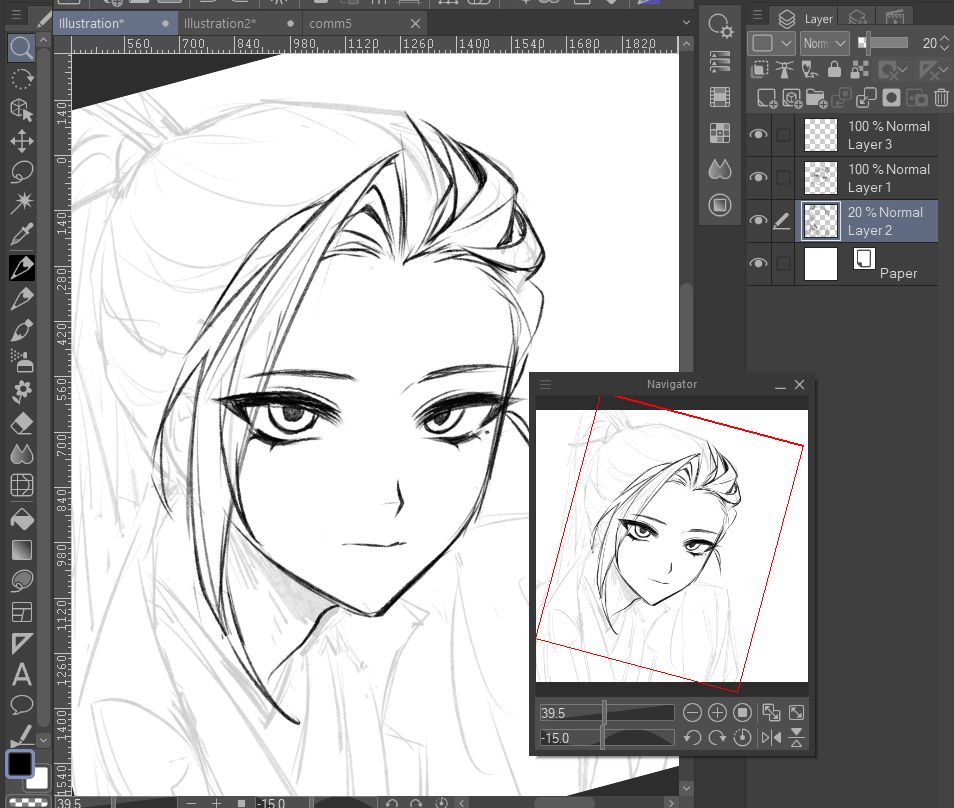Create a new layer folder

tap(815, 98)
